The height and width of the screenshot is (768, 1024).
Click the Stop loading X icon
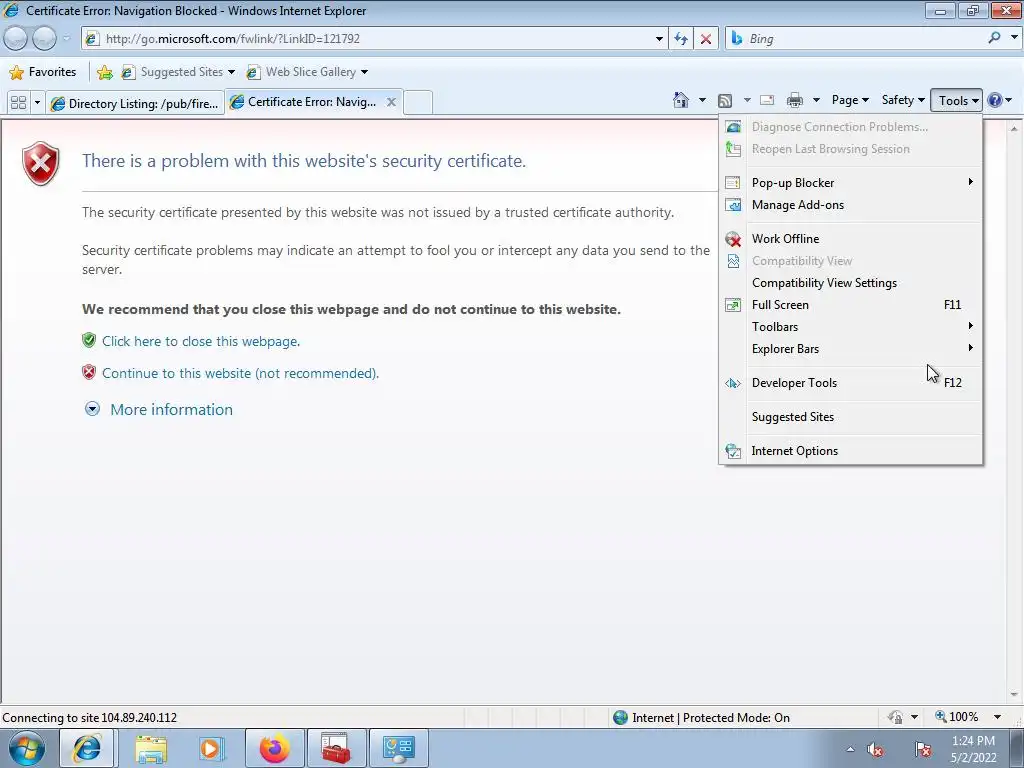pyautogui.click(x=705, y=39)
